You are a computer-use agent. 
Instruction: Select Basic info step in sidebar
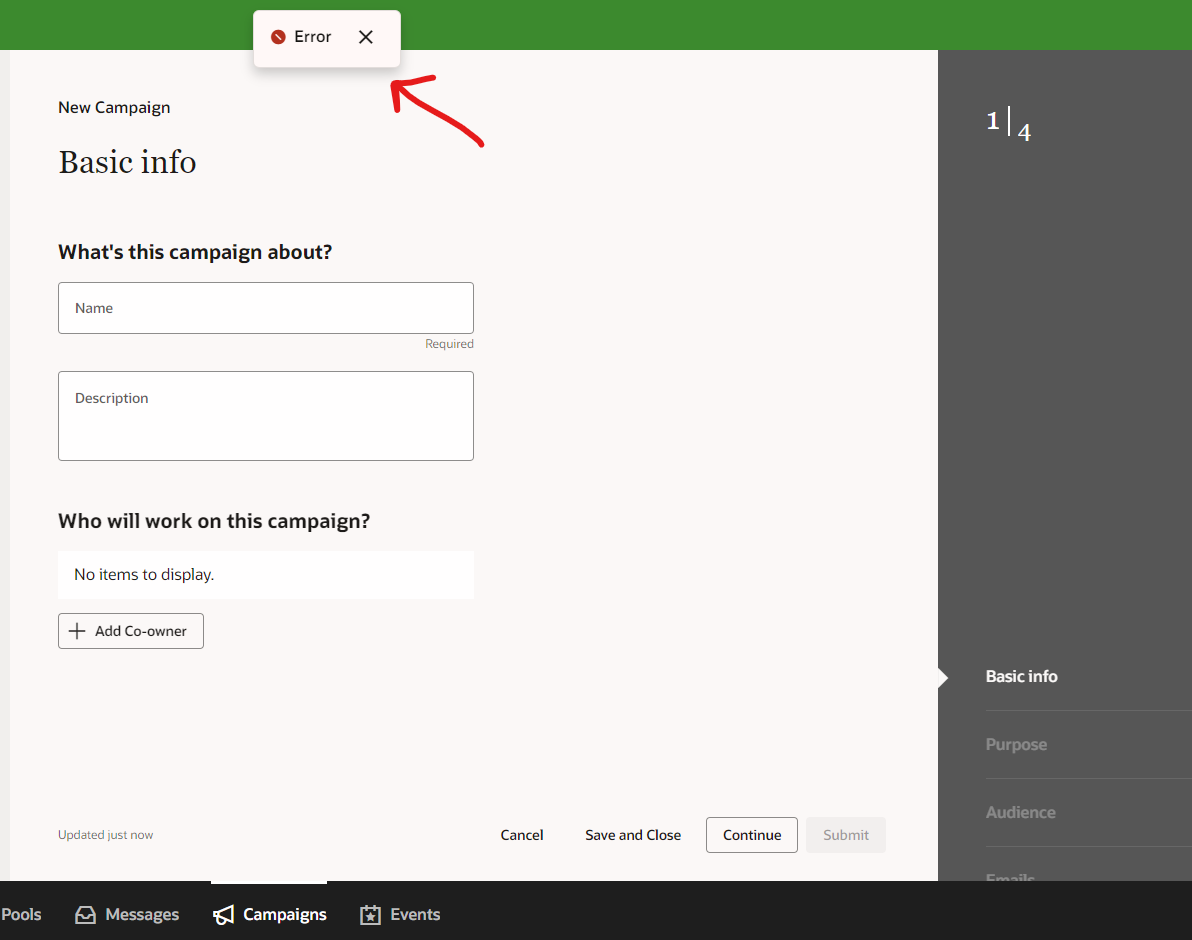[x=1021, y=676]
